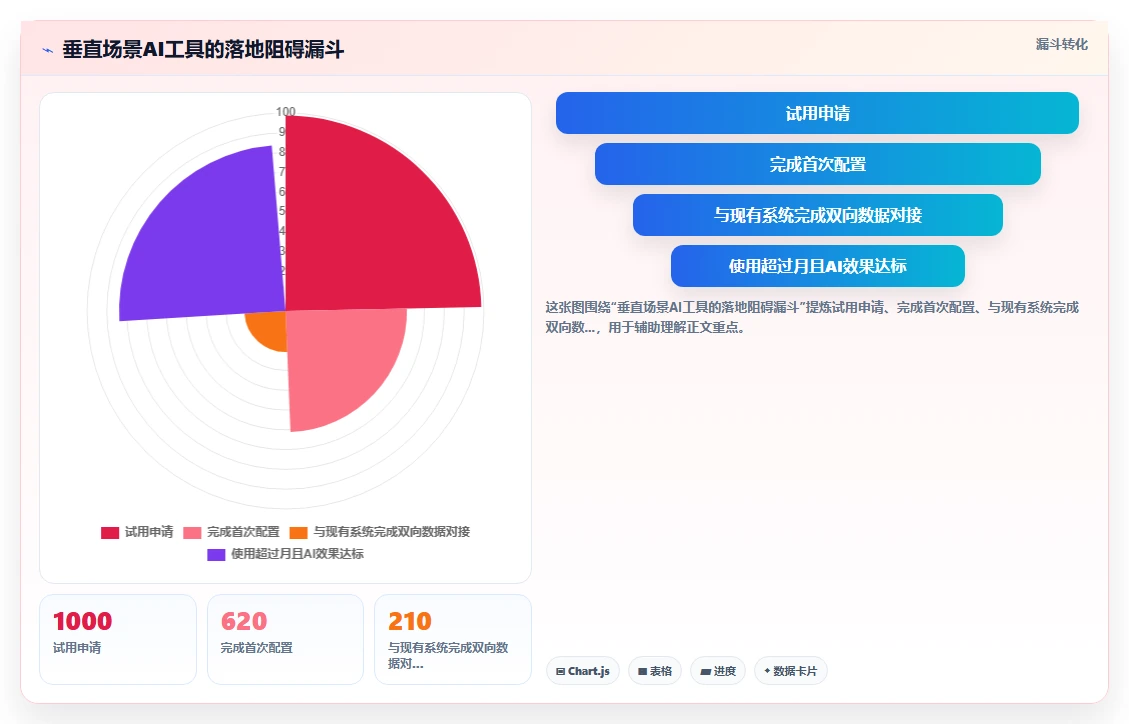This screenshot has height=724, width=1129.
Task: Click the 210 value in third card
Action: (410, 621)
